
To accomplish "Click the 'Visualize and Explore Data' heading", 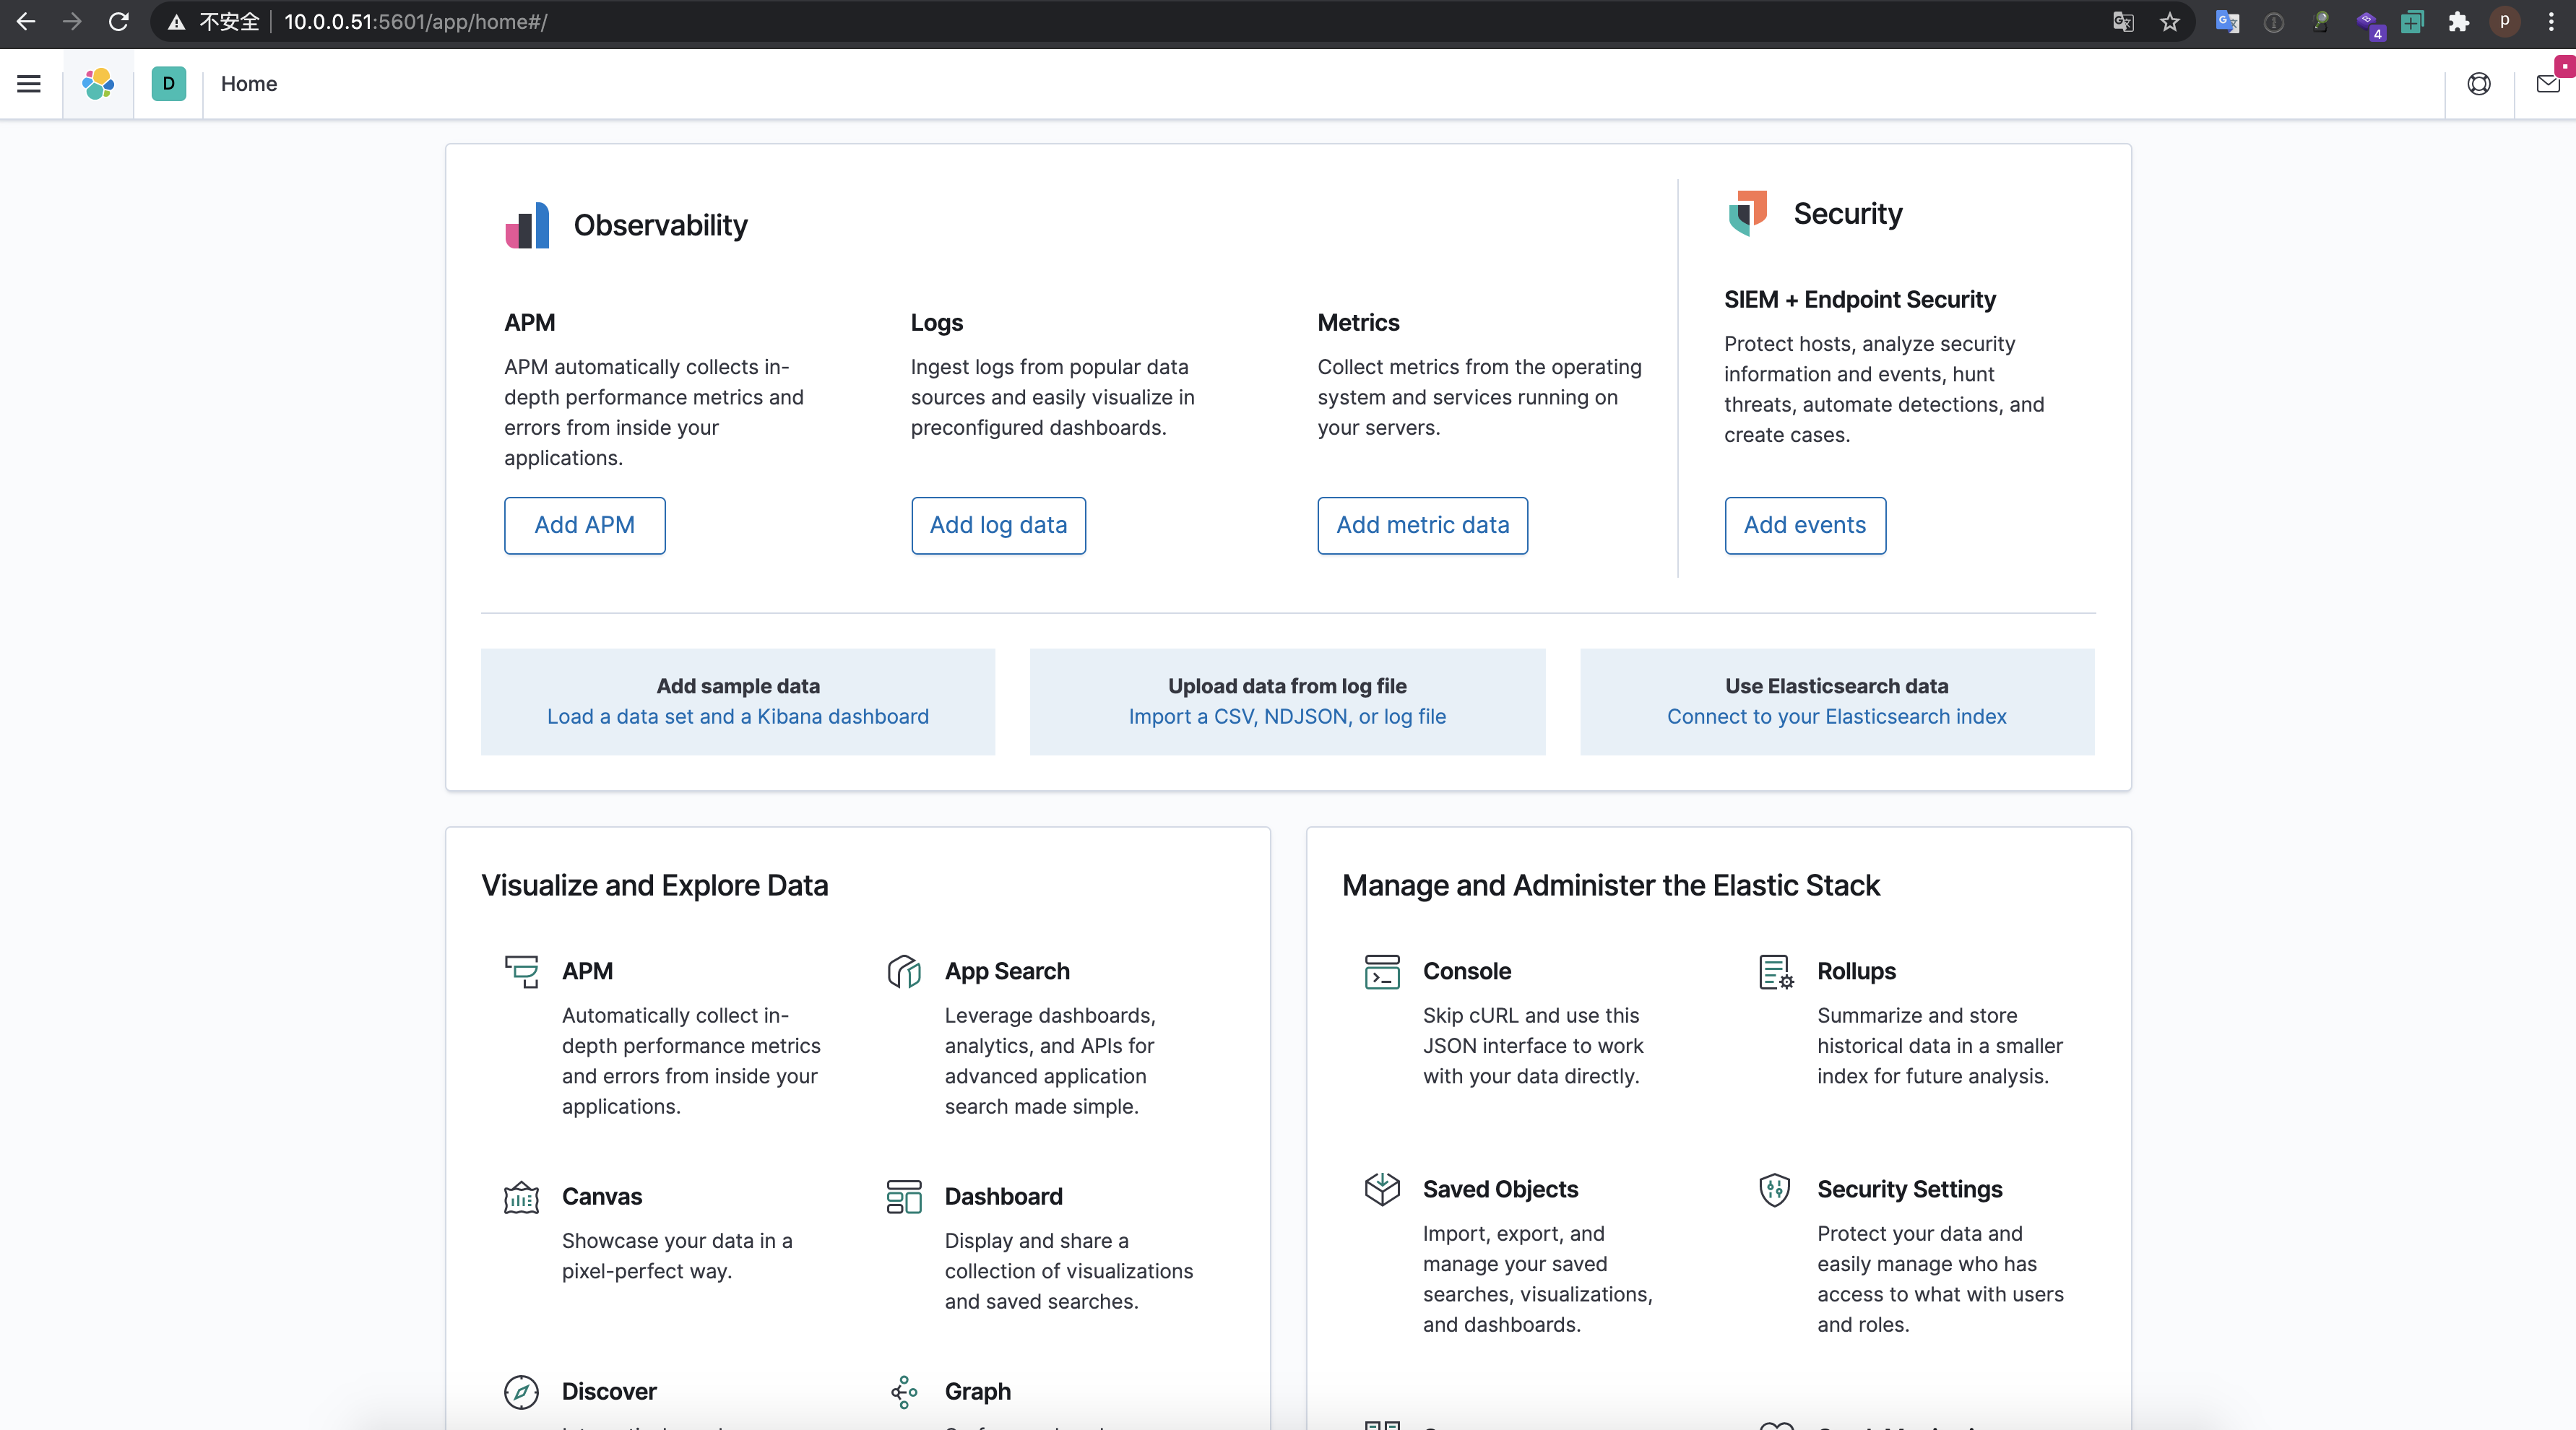I will point(654,886).
